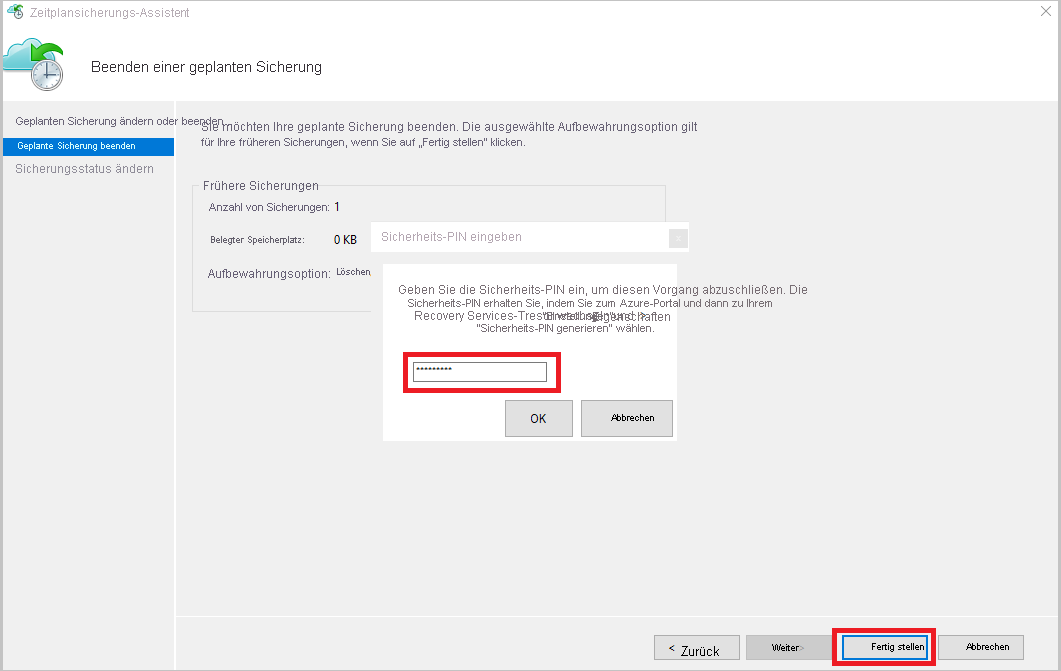Click the Anzahl von Sicherungen value 1
The width and height of the screenshot is (1061, 671).
tap(337, 207)
